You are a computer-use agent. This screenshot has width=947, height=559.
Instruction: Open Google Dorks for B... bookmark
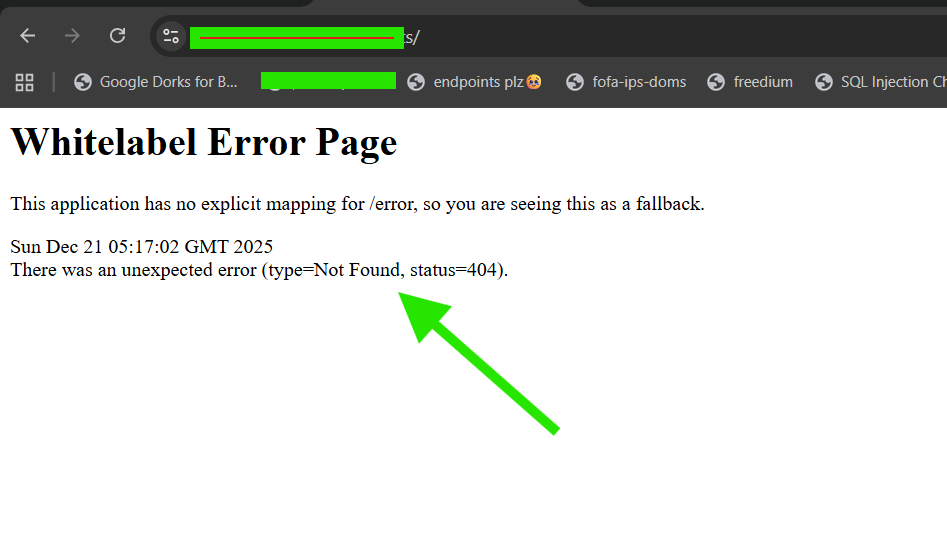click(x=156, y=82)
